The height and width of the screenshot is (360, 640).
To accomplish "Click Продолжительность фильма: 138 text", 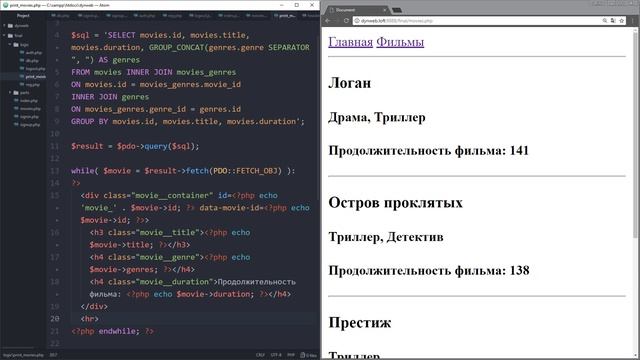I will [x=429, y=271].
